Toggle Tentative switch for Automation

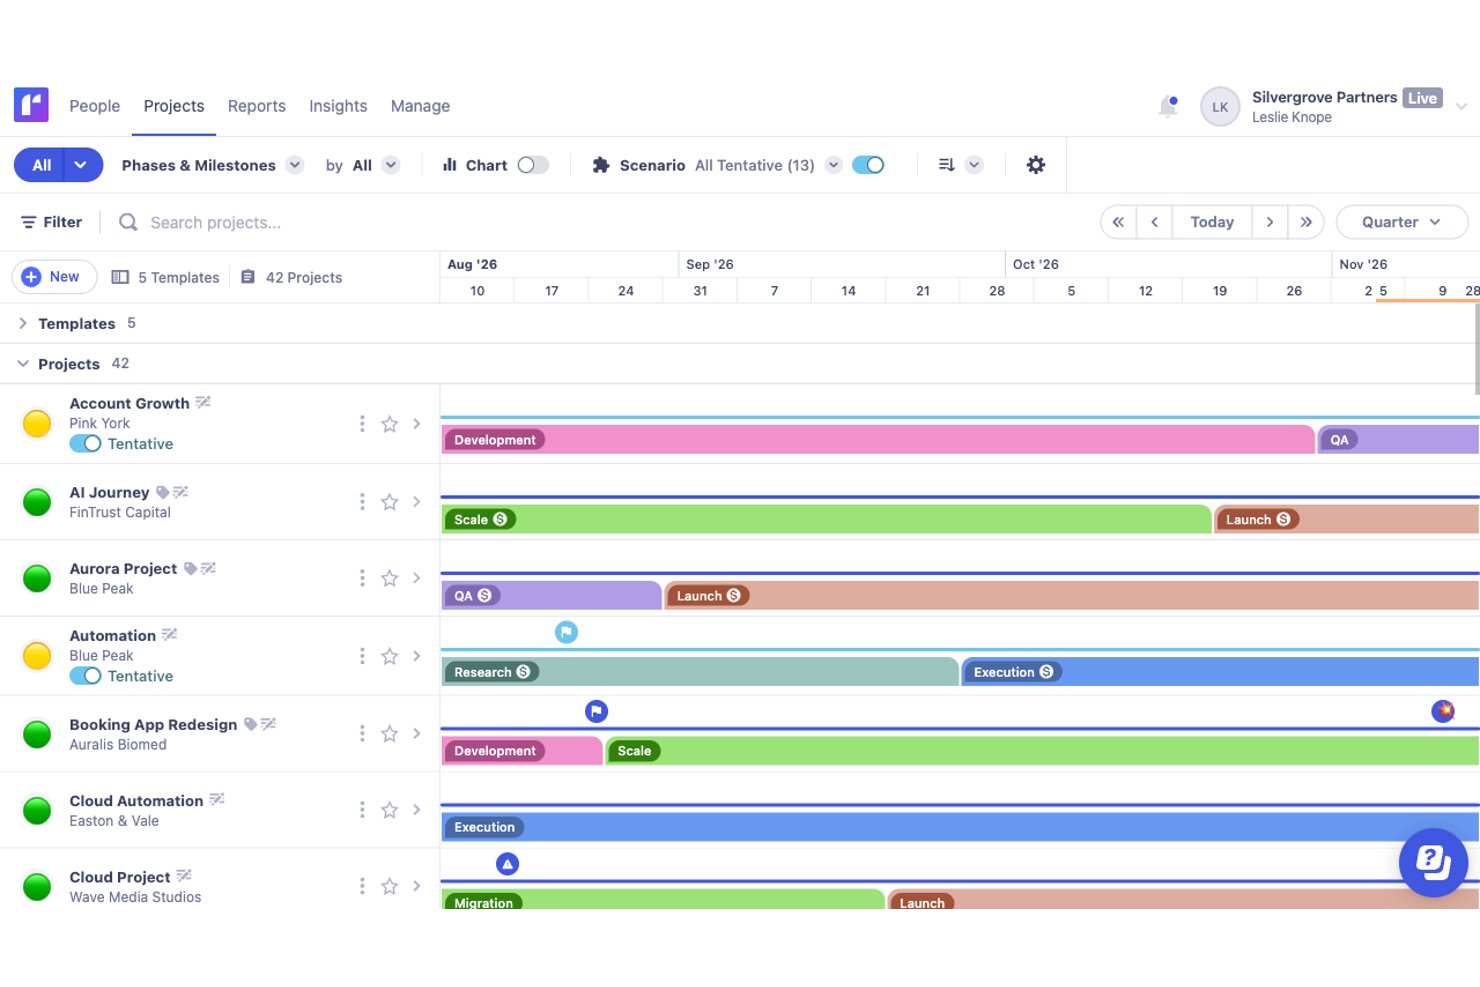point(85,676)
